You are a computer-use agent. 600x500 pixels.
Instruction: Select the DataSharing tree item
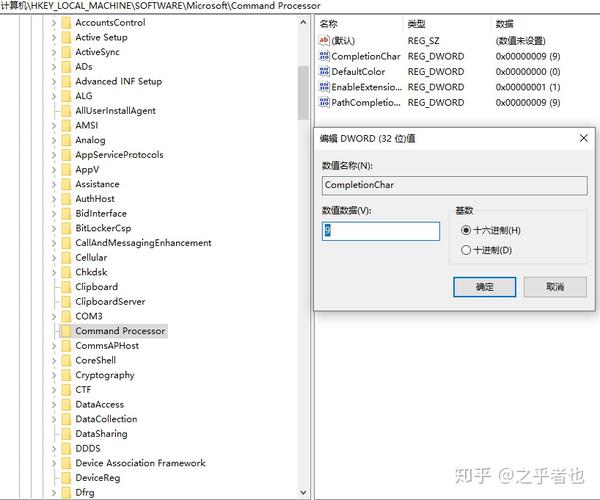[101, 434]
